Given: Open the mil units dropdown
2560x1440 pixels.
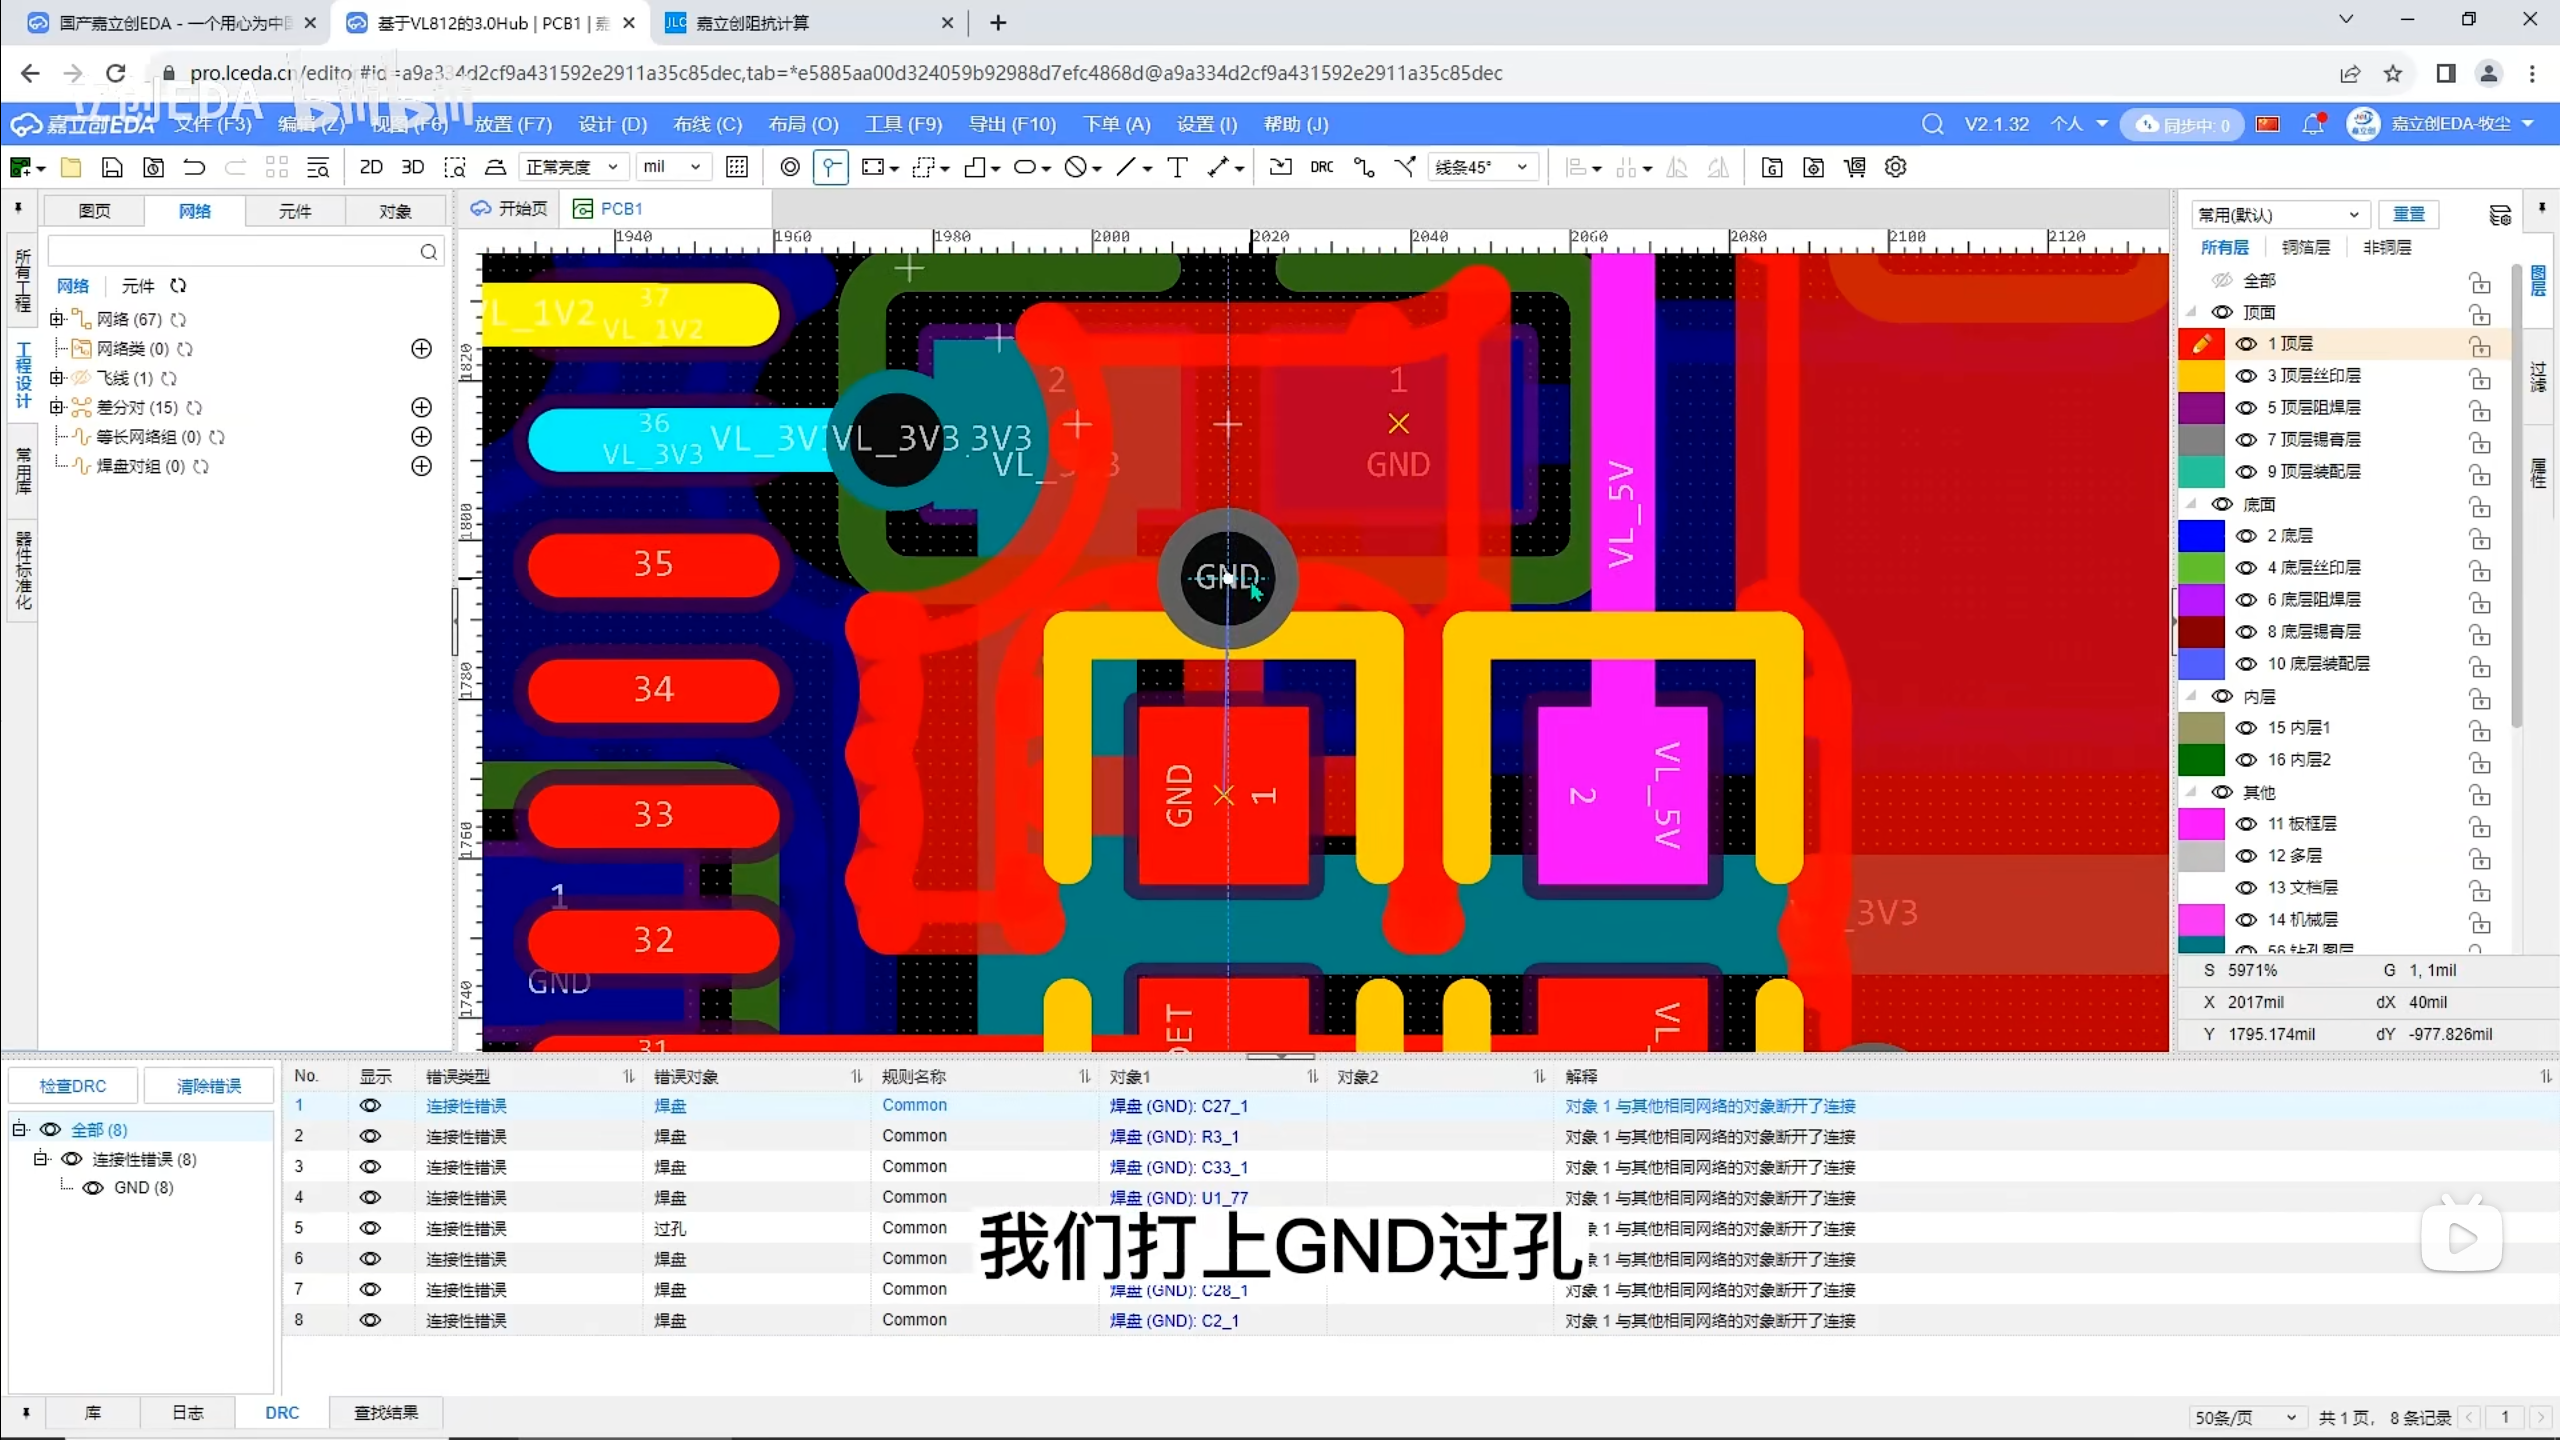Looking at the screenshot, I should (x=671, y=167).
